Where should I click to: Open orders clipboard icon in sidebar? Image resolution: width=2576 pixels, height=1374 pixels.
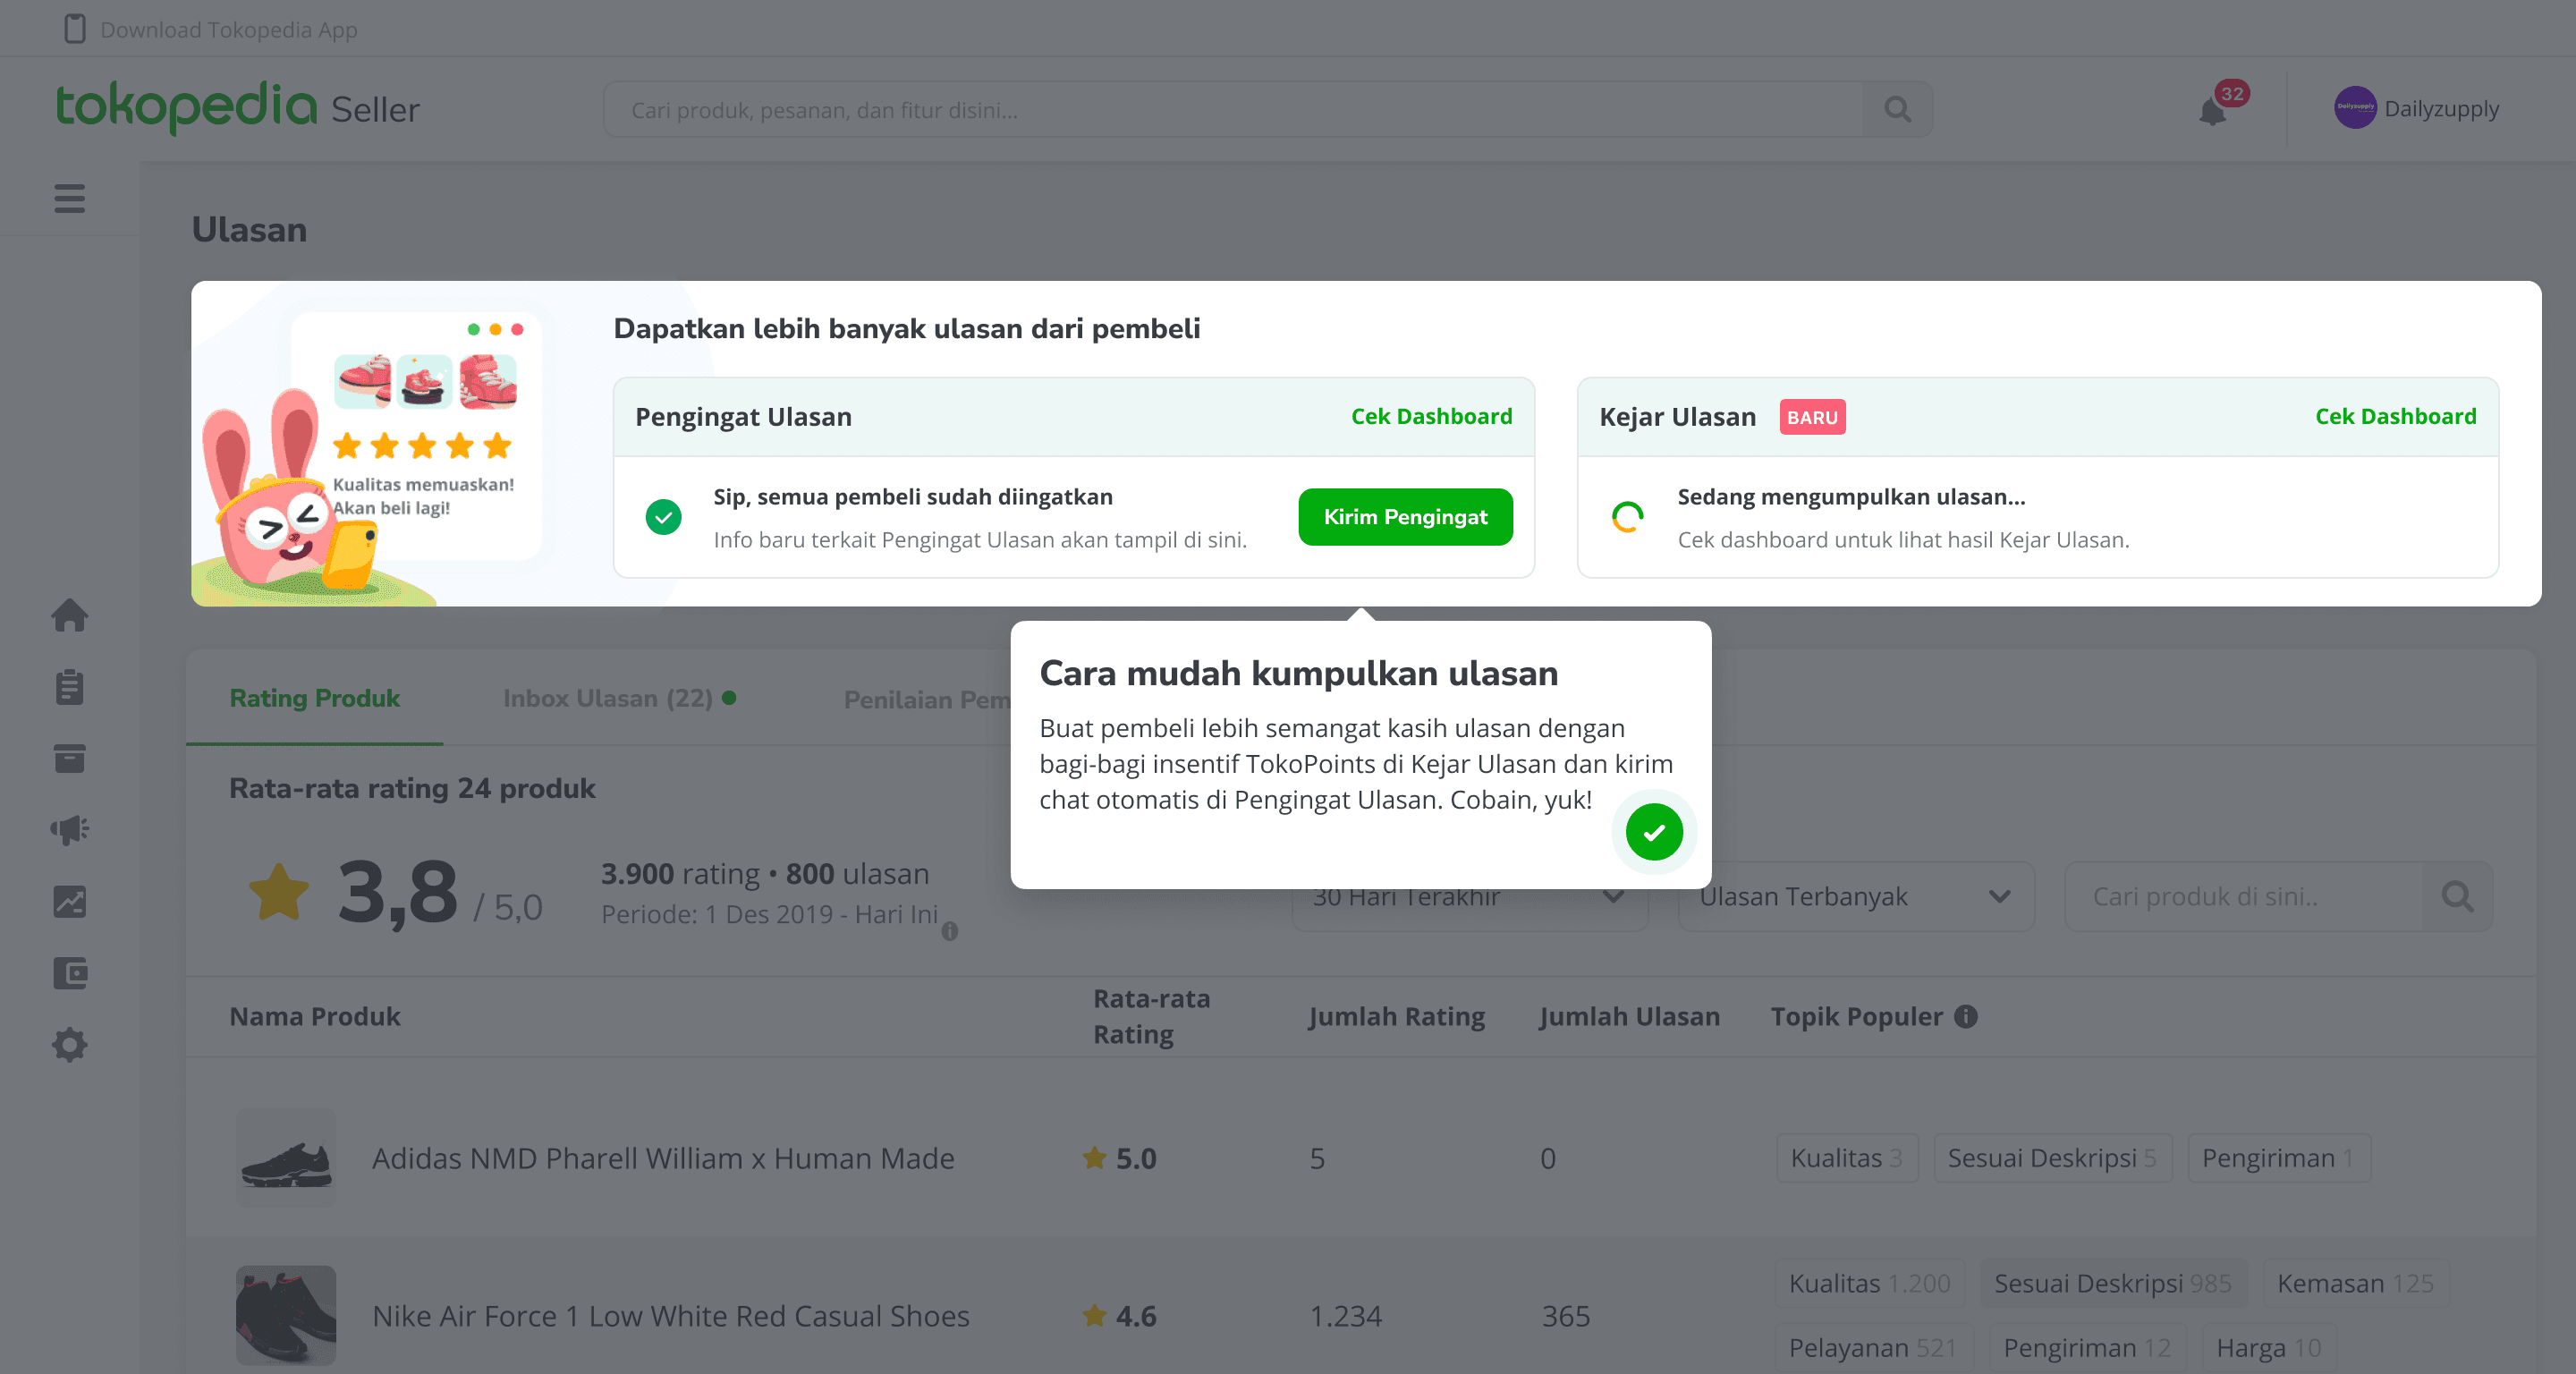[70, 687]
